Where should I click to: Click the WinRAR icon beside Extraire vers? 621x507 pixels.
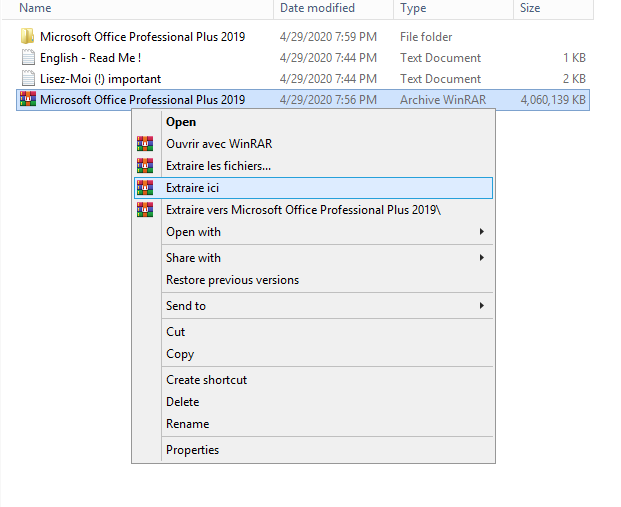tap(145, 210)
